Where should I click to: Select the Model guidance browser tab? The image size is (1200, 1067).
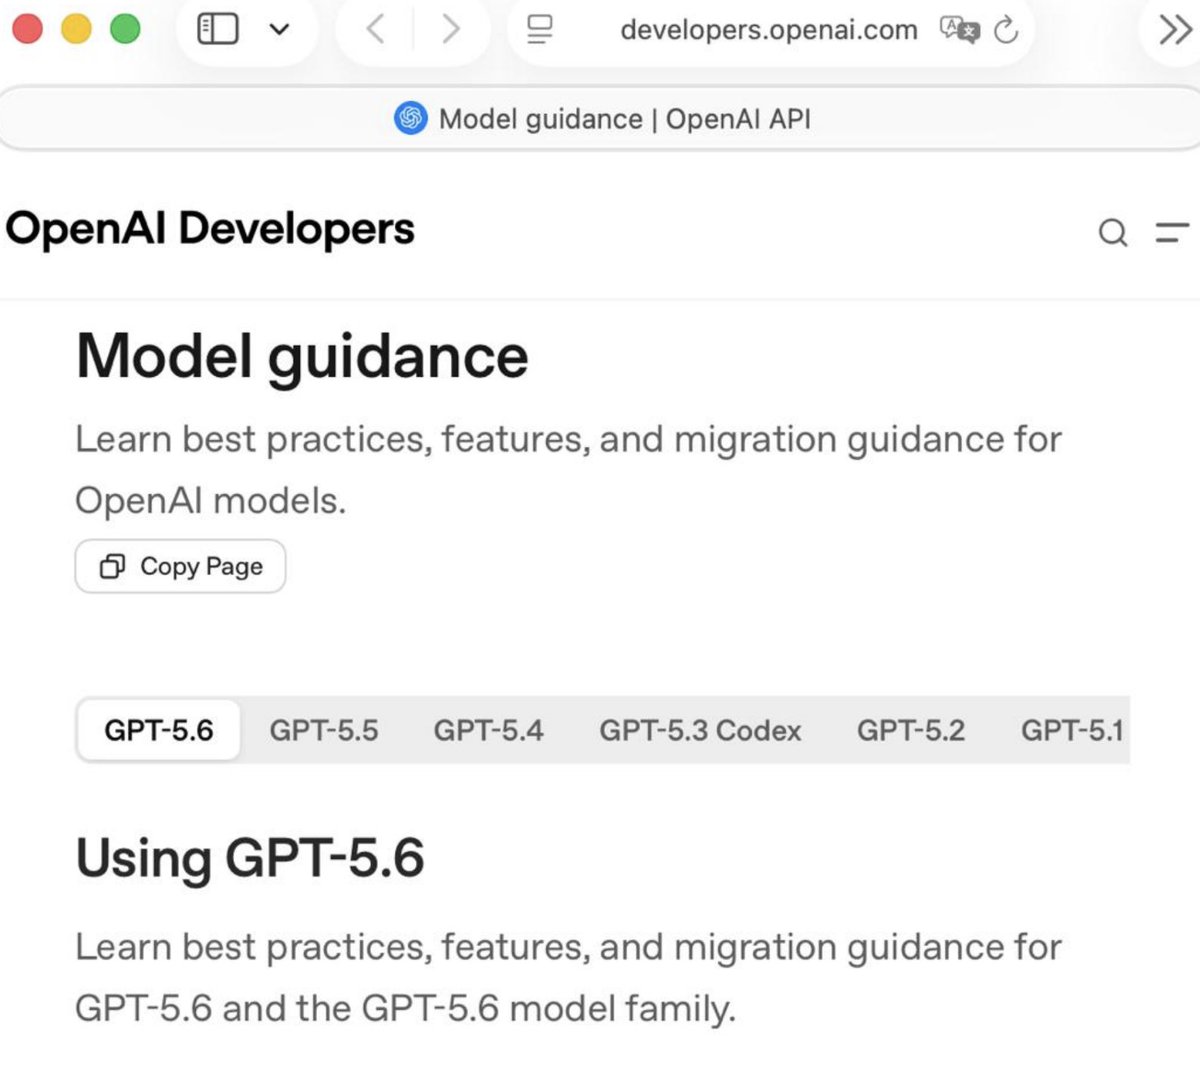pos(600,119)
